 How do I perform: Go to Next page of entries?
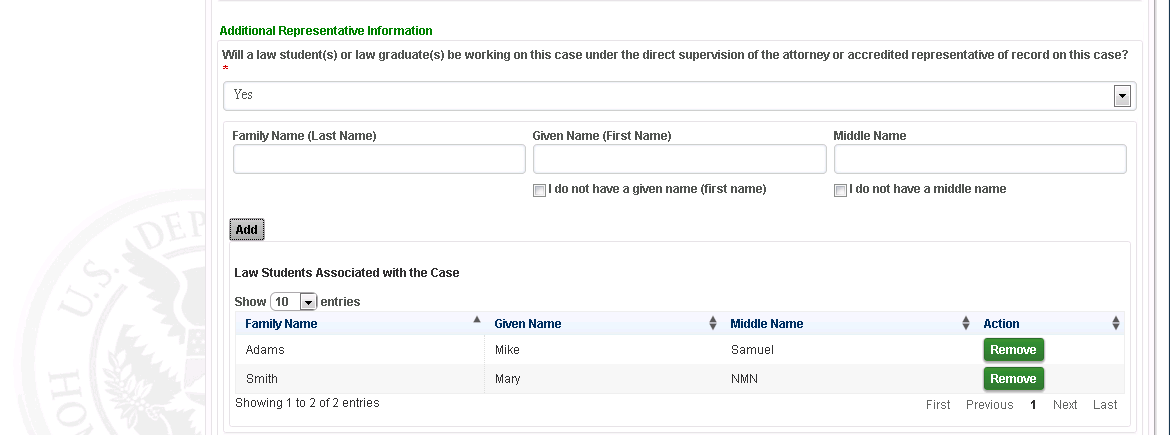coord(1065,405)
